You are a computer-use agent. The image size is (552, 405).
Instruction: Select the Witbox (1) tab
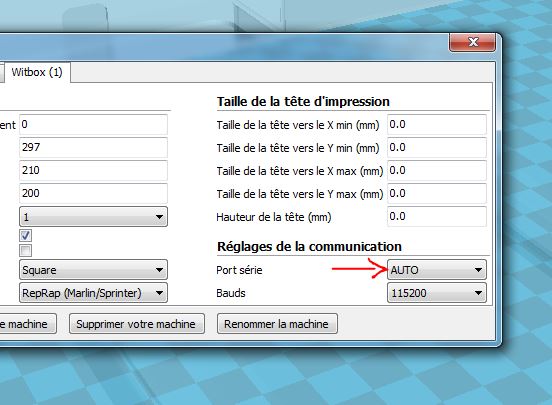[x=37, y=72]
